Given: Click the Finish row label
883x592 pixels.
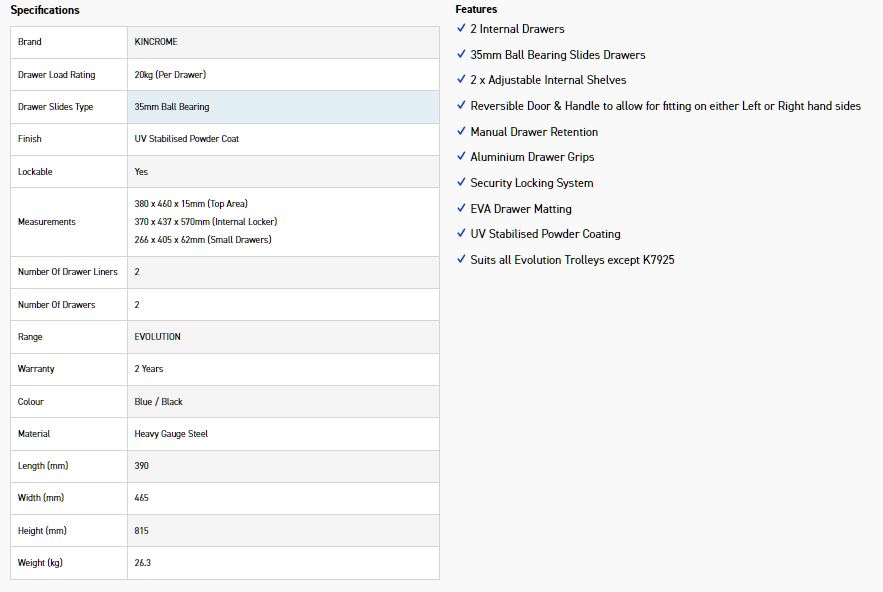Looking at the screenshot, I should pos(29,139).
